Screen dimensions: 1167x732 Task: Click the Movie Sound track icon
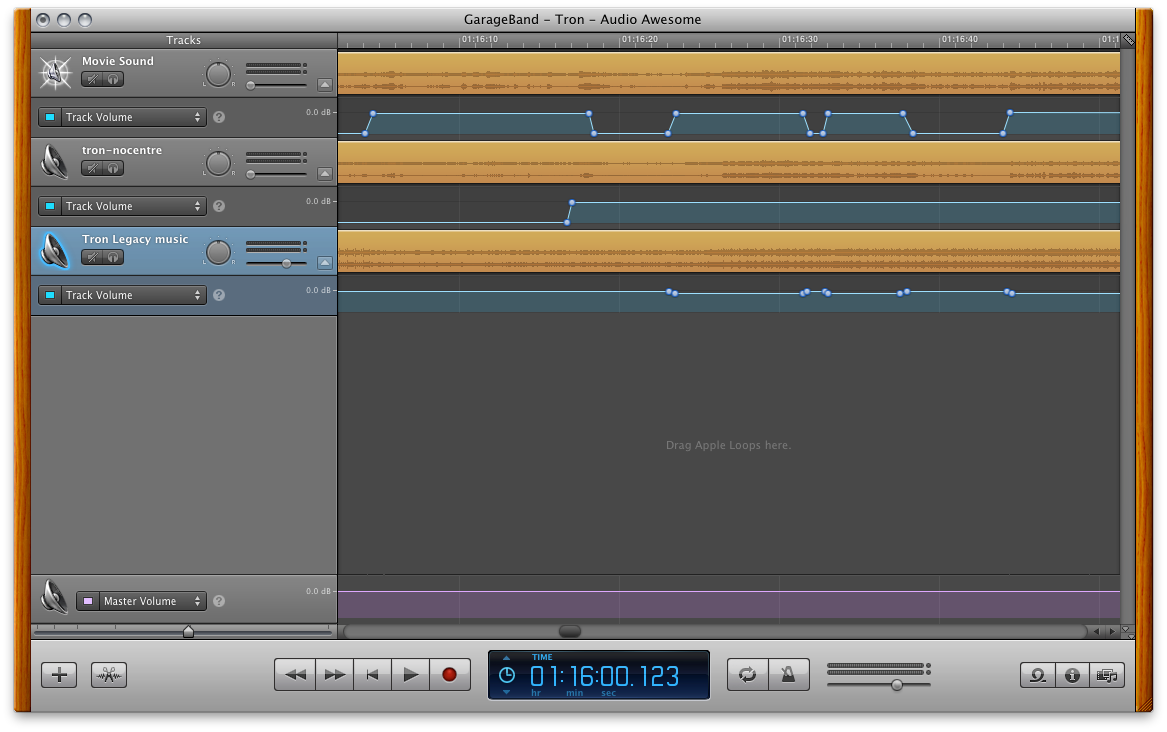(x=55, y=72)
